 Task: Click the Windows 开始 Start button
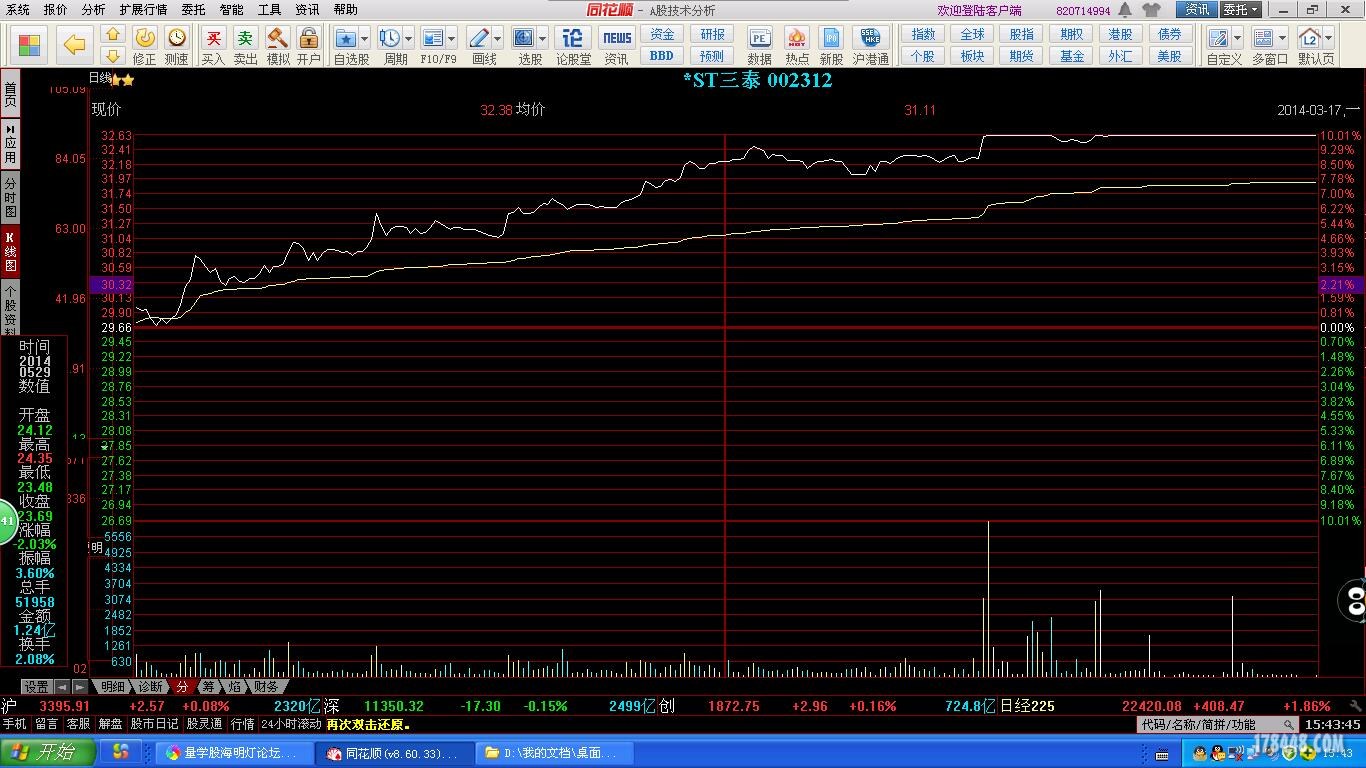coord(48,752)
